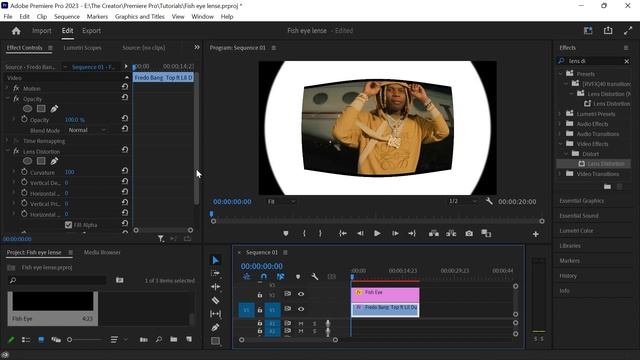Click Mark Out button
This screenshot has width=640, height=360.
[320, 233]
